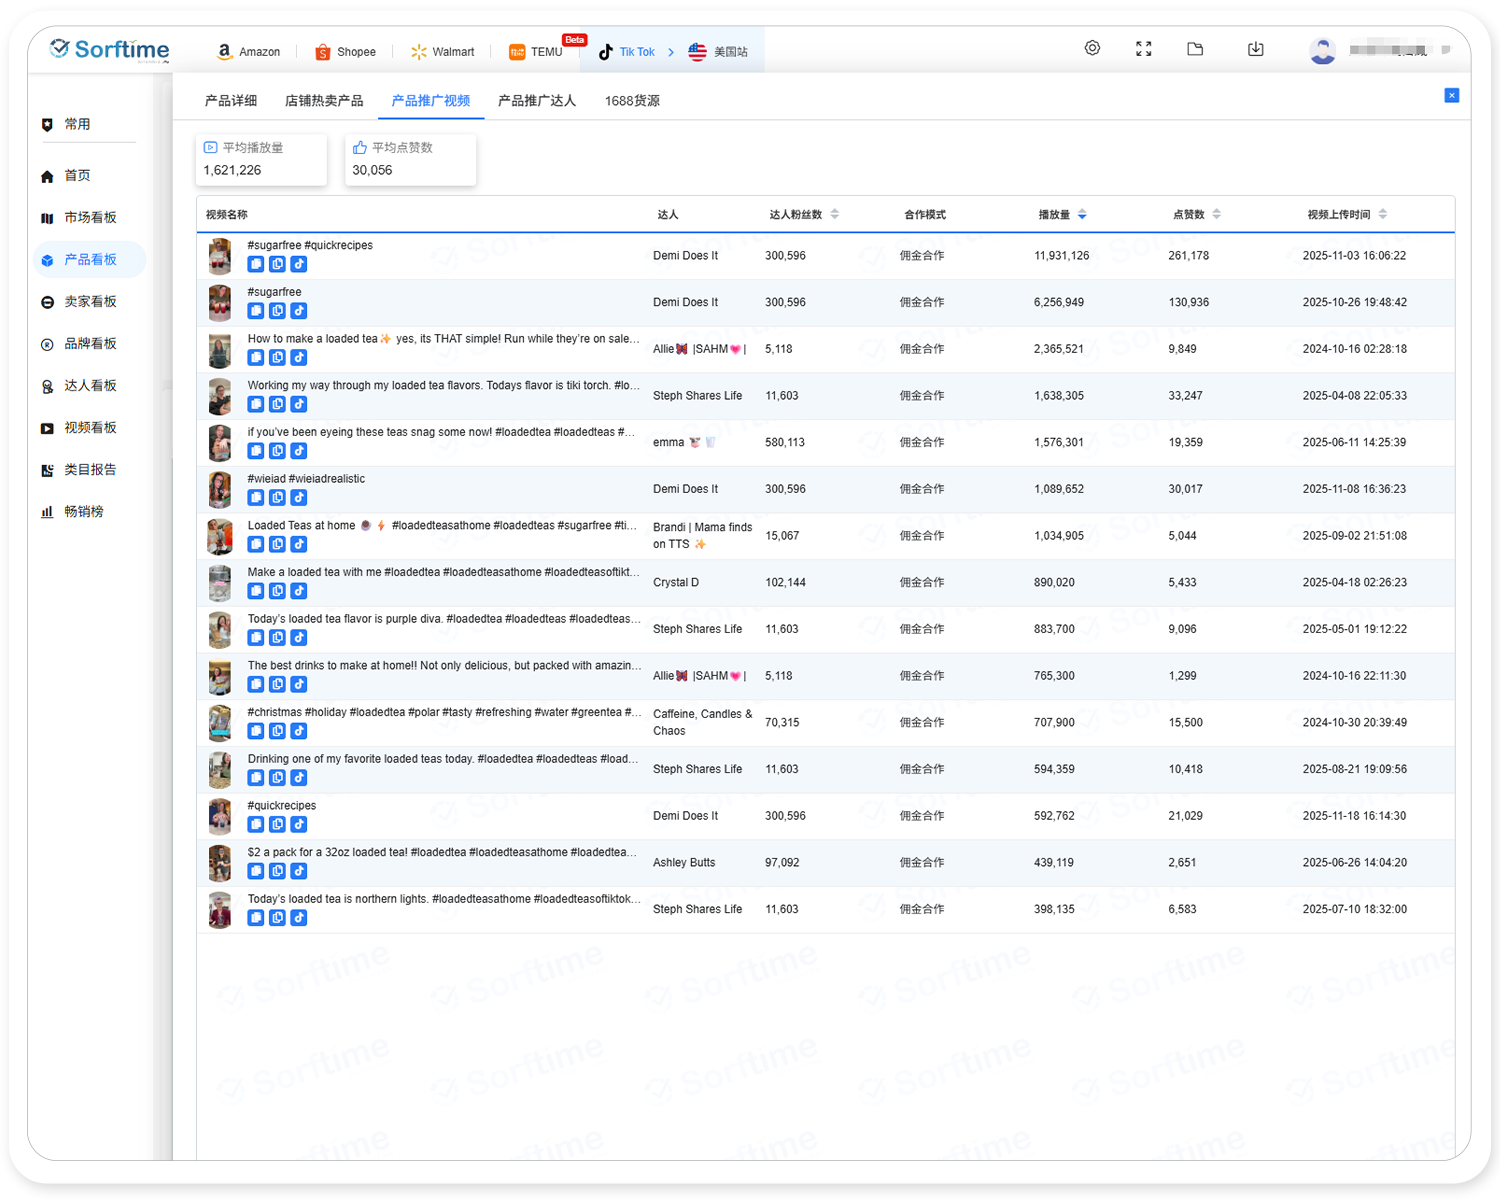Open the folder icon in top bar
The height and width of the screenshot is (1200, 1500).
coord(1195,49)
